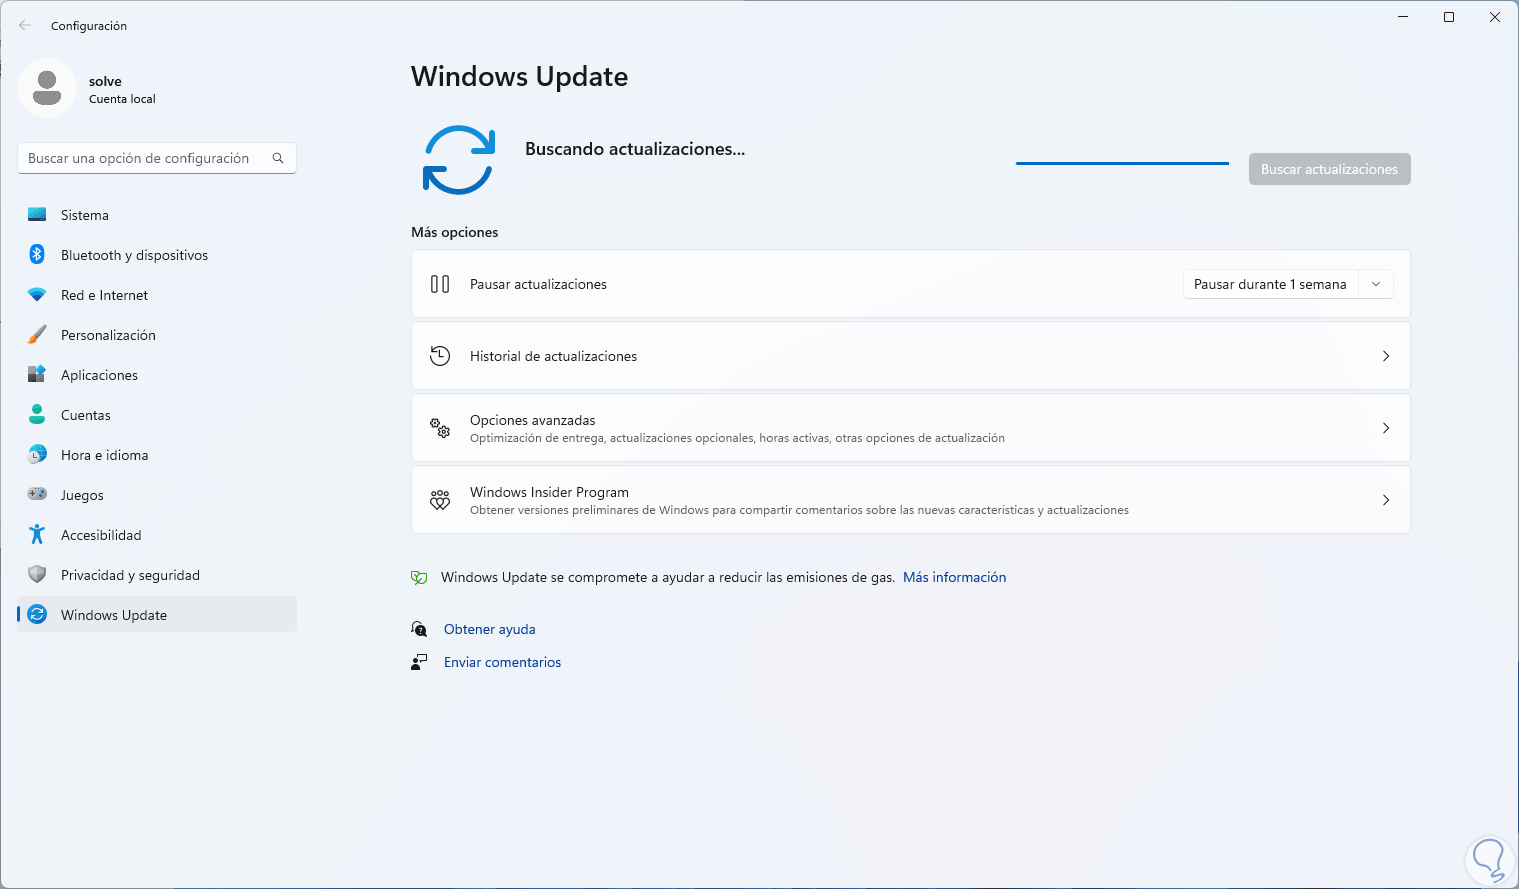
Task: Click the Sistema monitor icon
Action: click(x=37, y=215)
